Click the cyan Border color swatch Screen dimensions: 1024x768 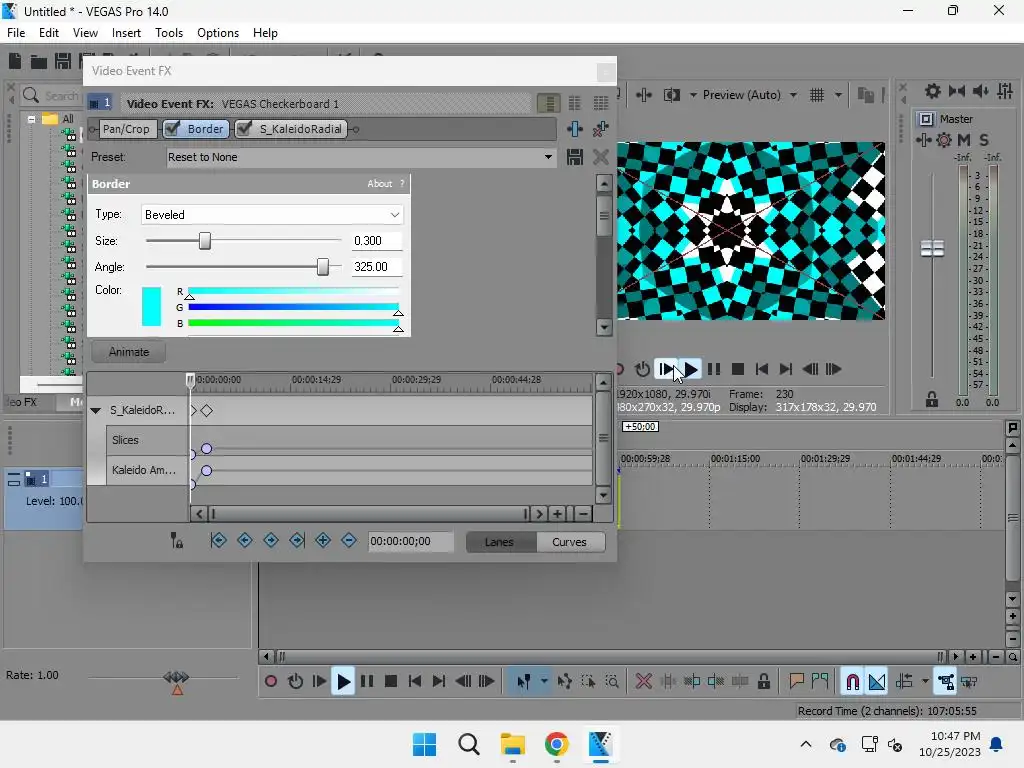(152, 306)
